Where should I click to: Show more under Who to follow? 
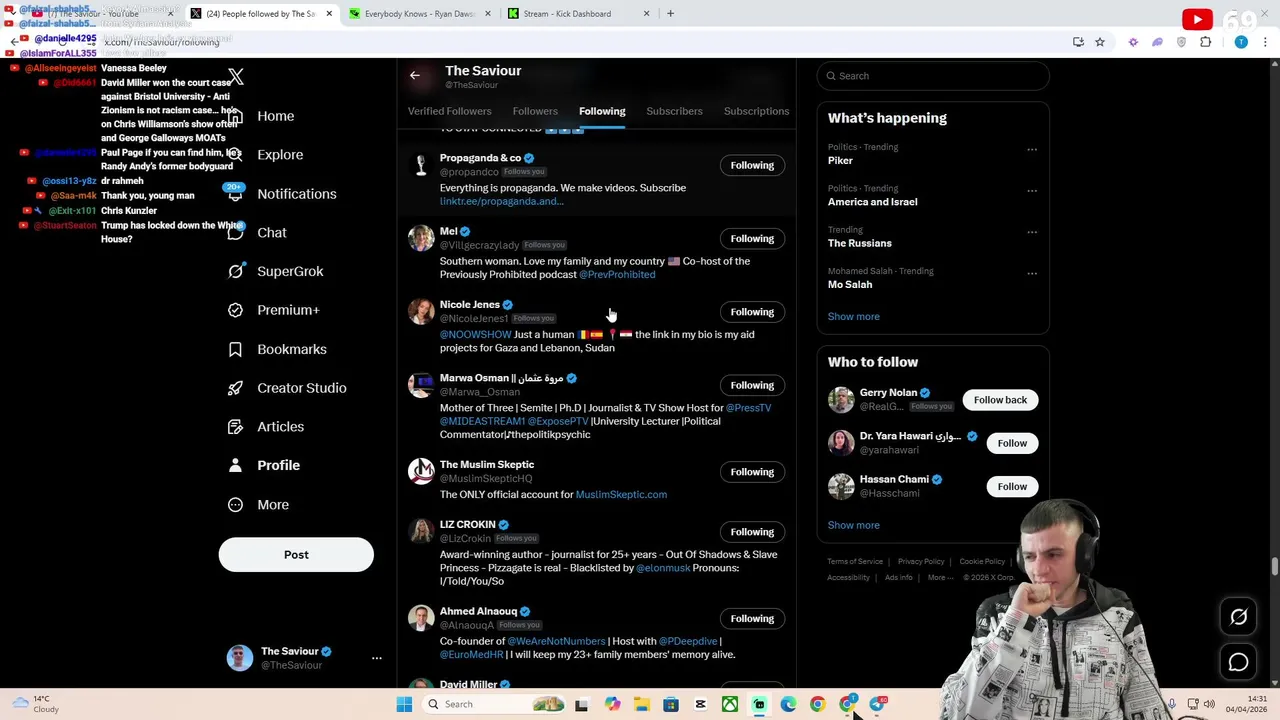(x=853, y=525)
